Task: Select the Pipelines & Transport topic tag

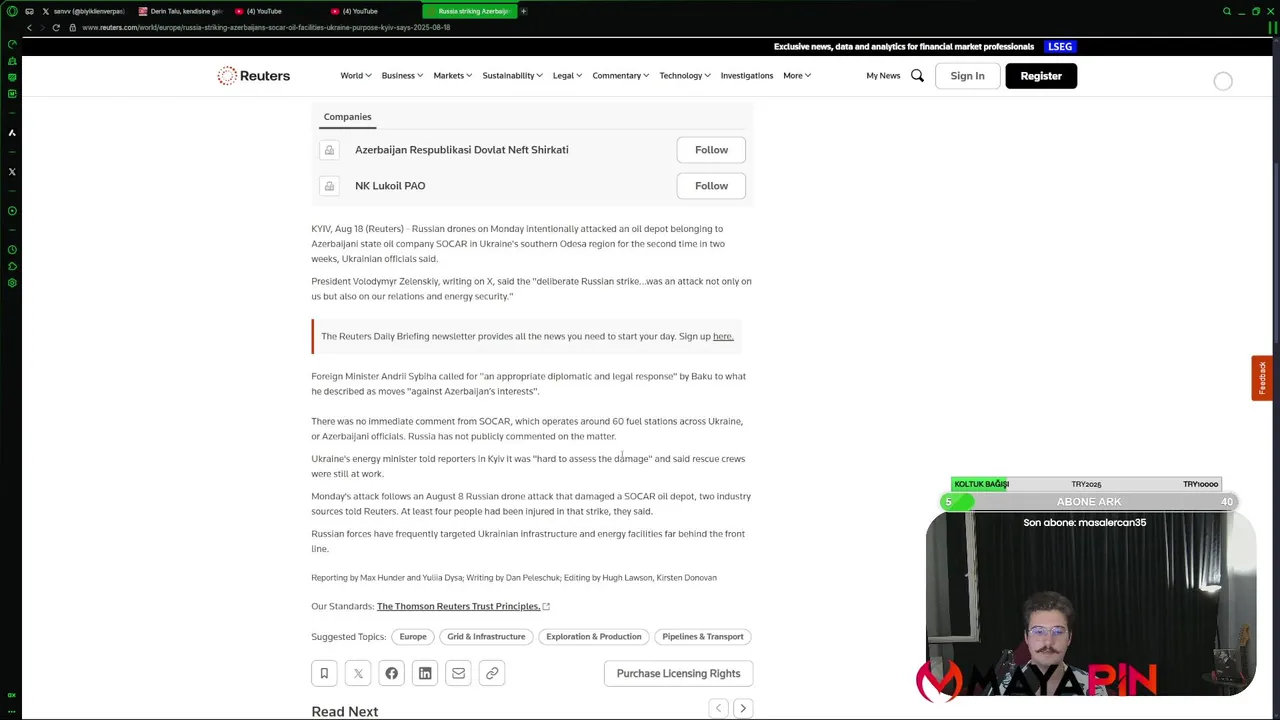Action: (x=703, y=636)
